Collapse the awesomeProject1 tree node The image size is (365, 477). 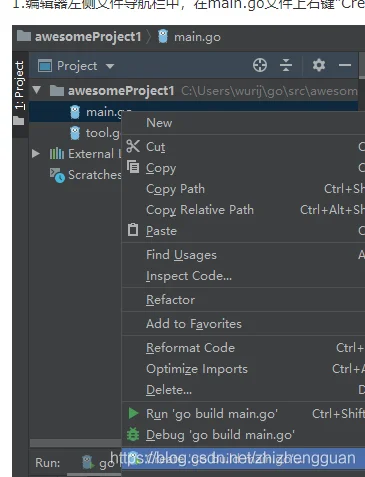coord(37,90)
